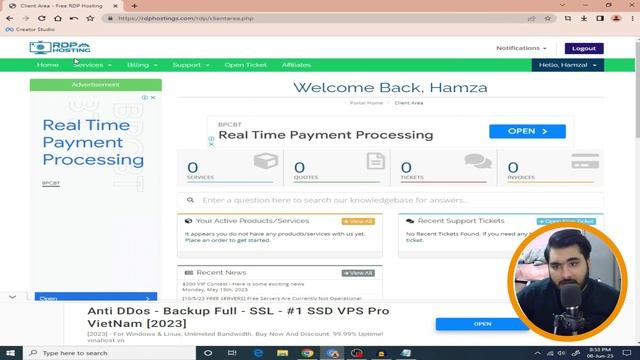This screenshot has height=360, width=640.
Task: Open Chrome from the taskbar
Action: 307,353
